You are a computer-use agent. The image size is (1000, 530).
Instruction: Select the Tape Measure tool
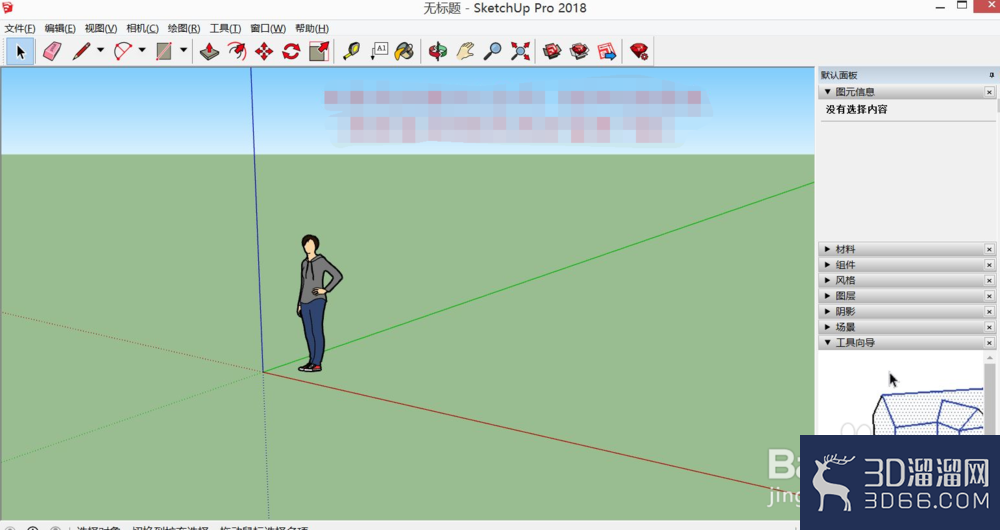tap(351, 51)
